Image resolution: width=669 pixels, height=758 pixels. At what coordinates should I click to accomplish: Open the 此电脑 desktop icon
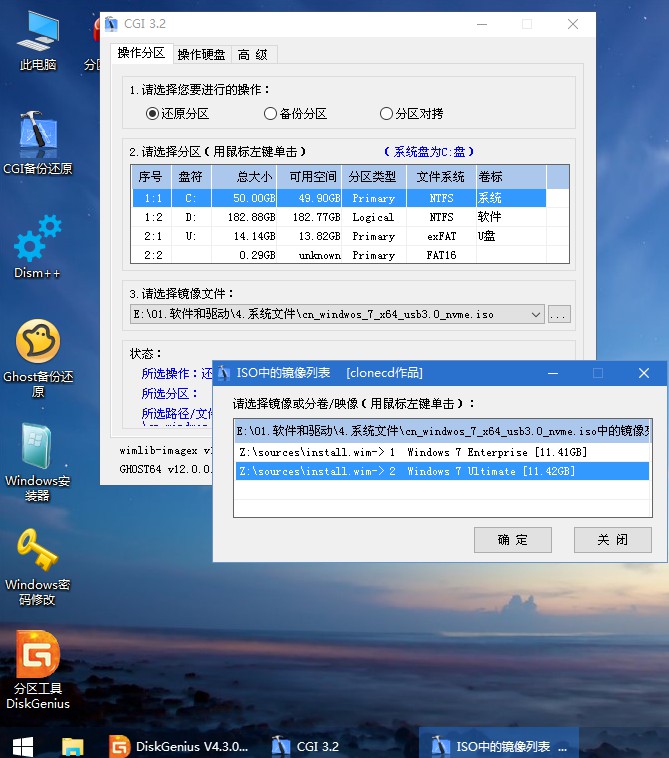pyautogui.click(x=38, y=41)
